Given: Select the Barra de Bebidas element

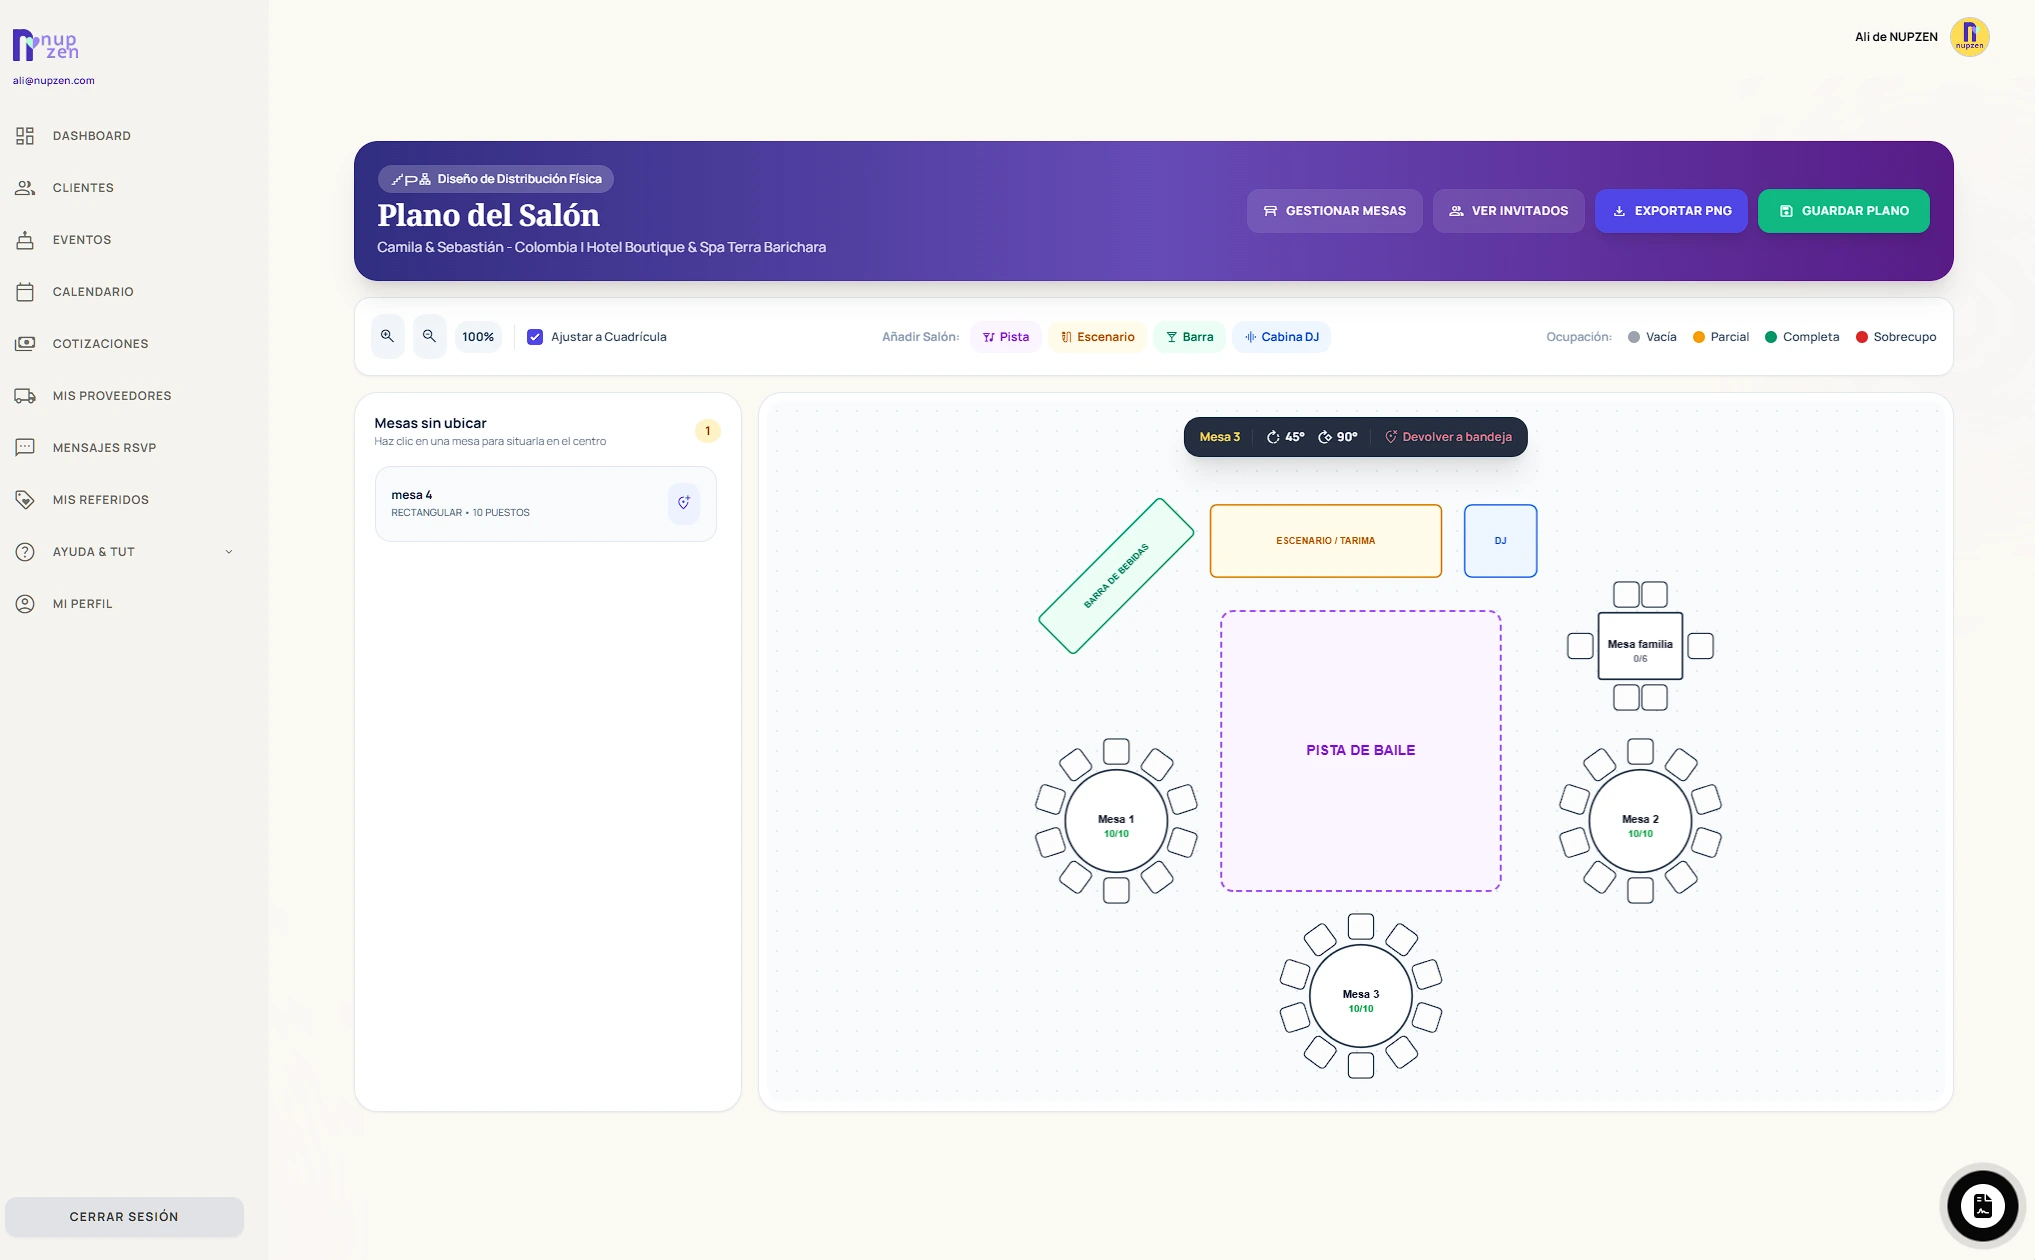Looking at the screenshot, I should pyautogui.click(x=1116, y=576).
